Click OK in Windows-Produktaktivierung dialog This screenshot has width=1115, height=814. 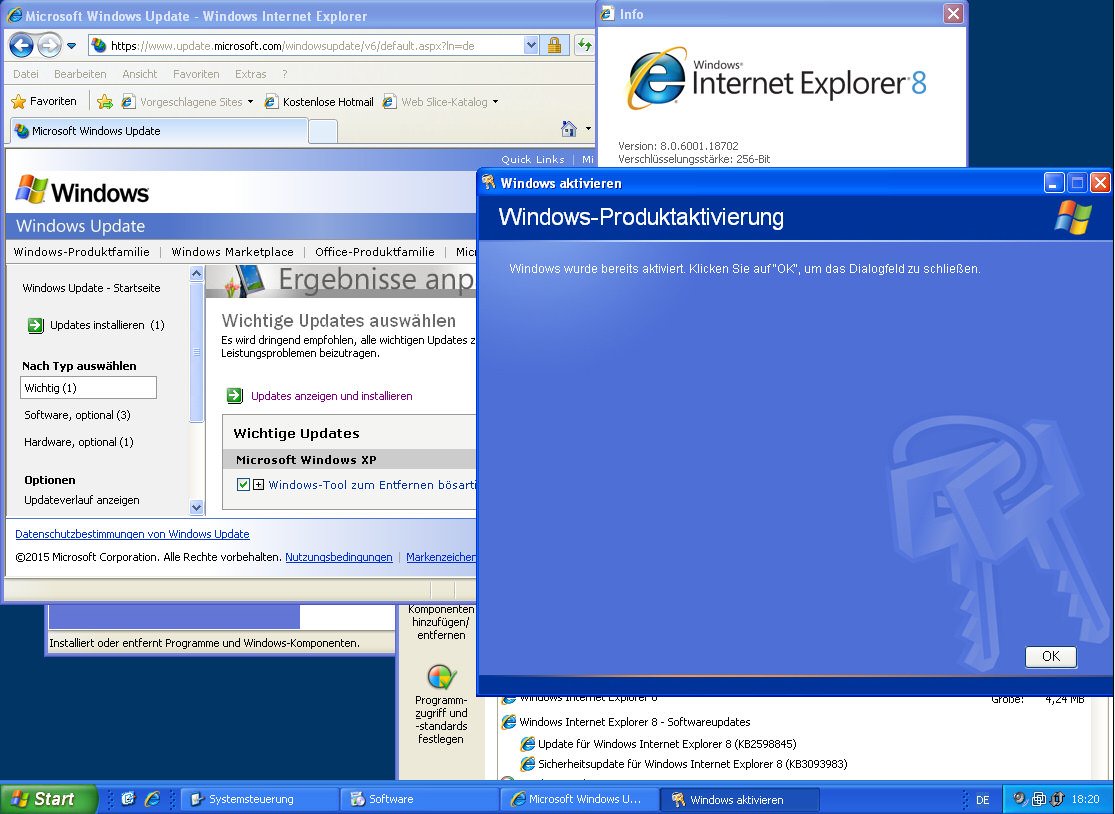click(x=1050, y=656)
